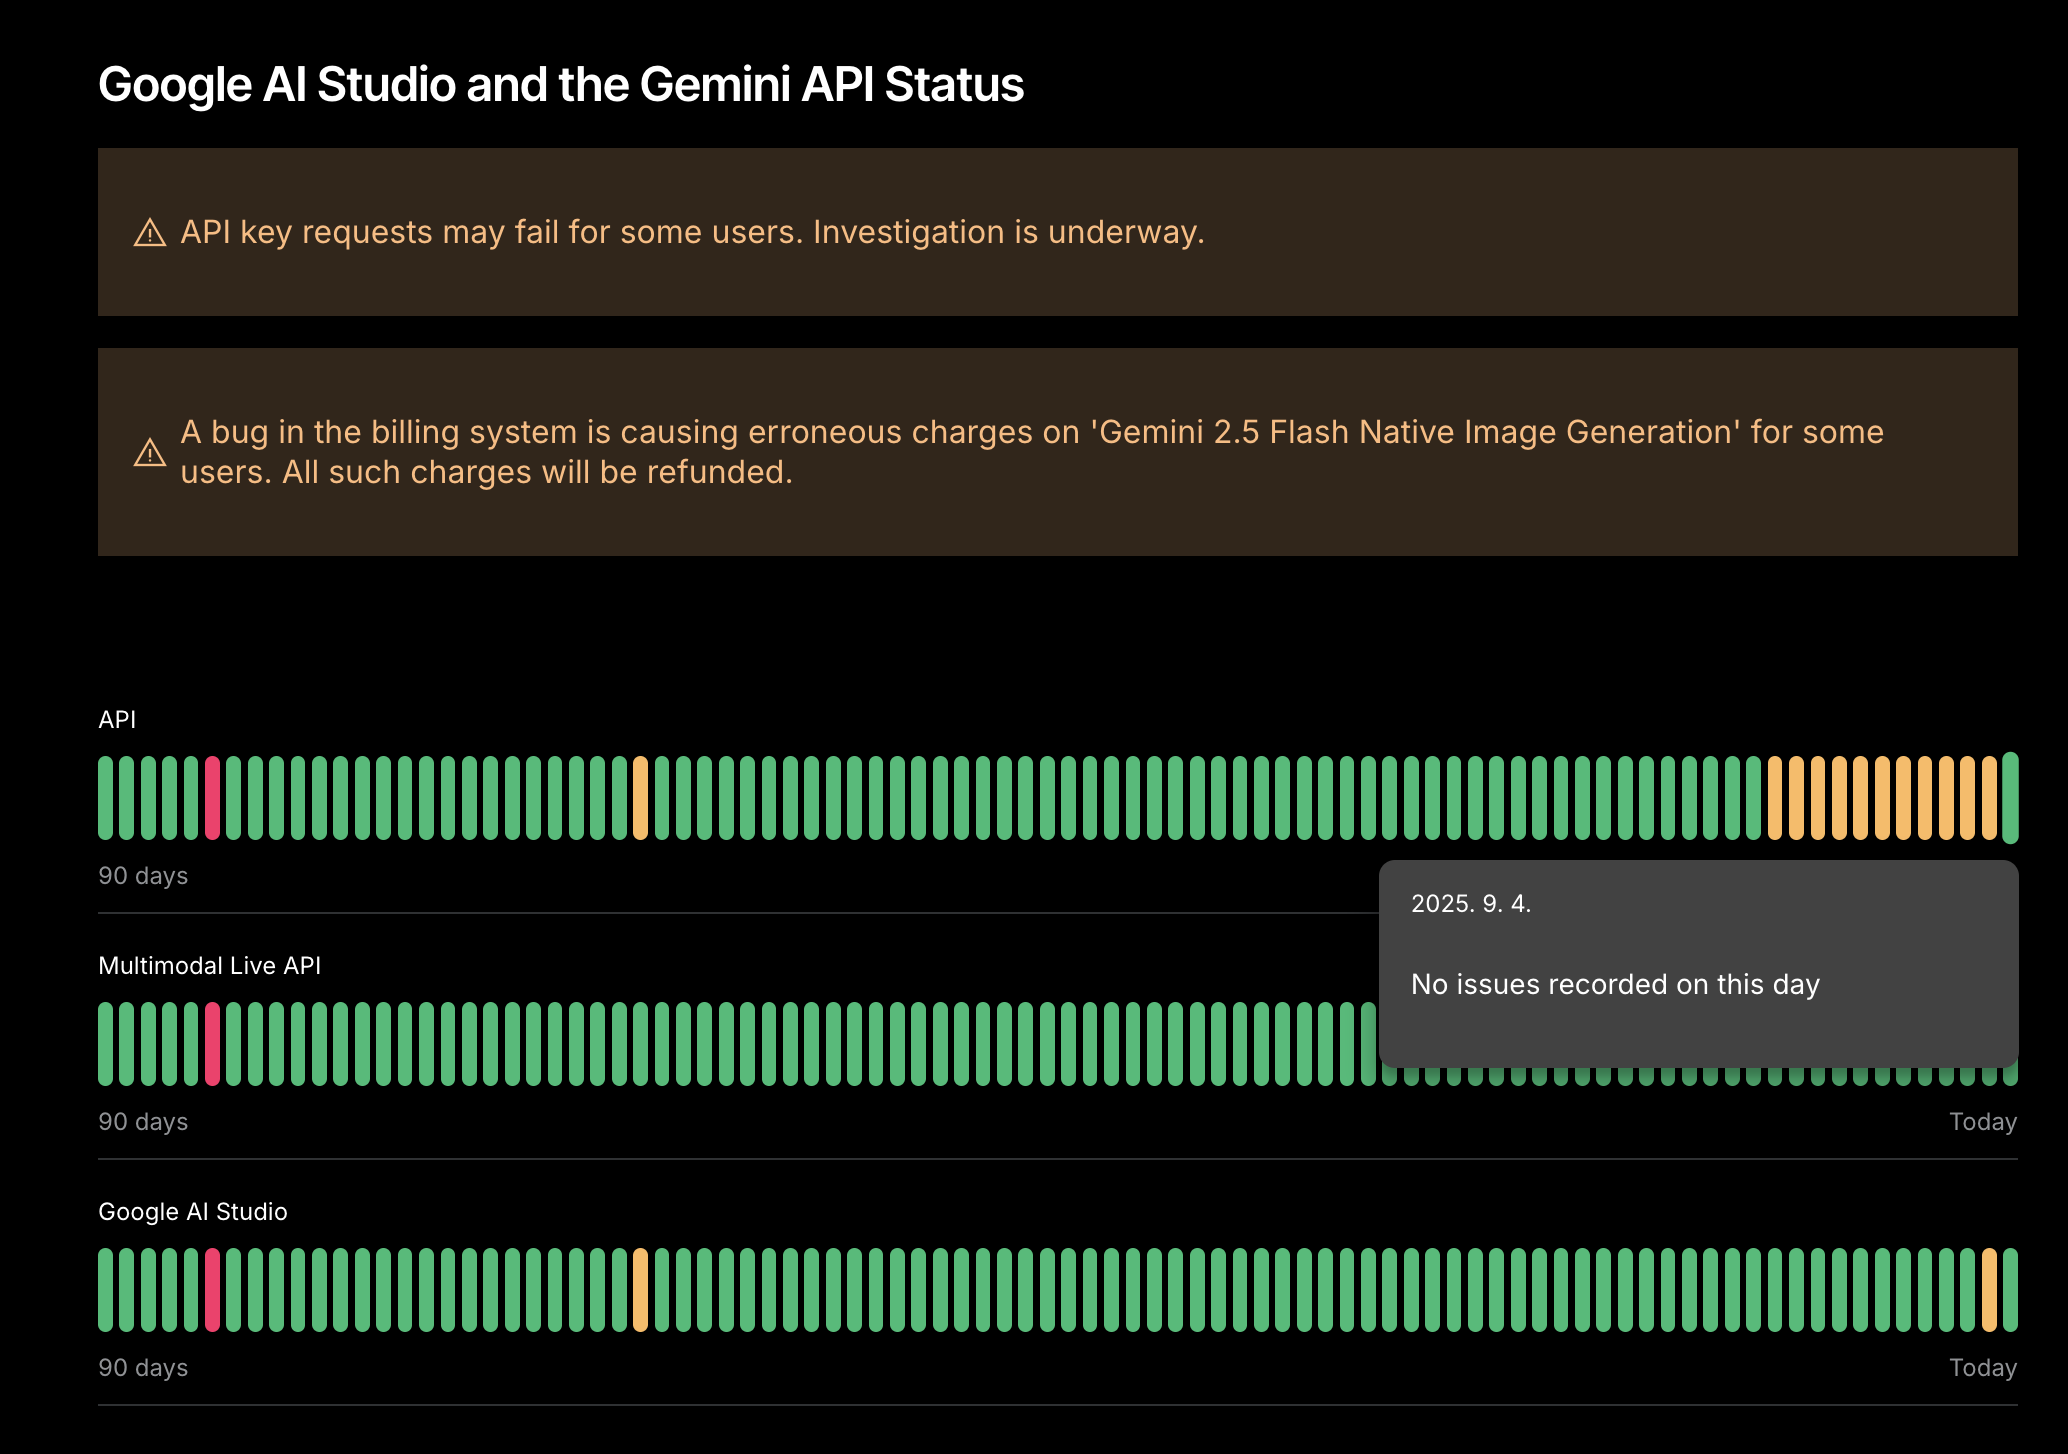Click tooltip text 'No issues recorded on this day'
Image resolution: width=2068 pixels, height=1454 pixels.
(x=1615, y=985)
